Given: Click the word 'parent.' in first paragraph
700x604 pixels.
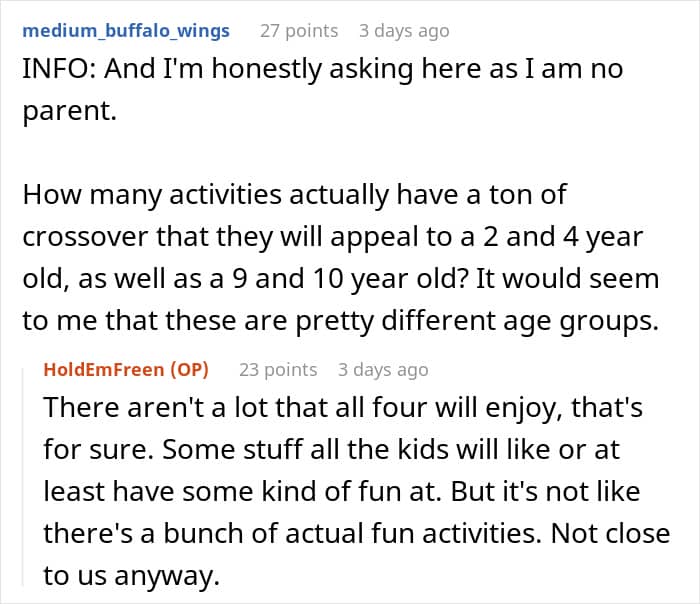Looking at the screenshot, I should click(x=70, y=111).
